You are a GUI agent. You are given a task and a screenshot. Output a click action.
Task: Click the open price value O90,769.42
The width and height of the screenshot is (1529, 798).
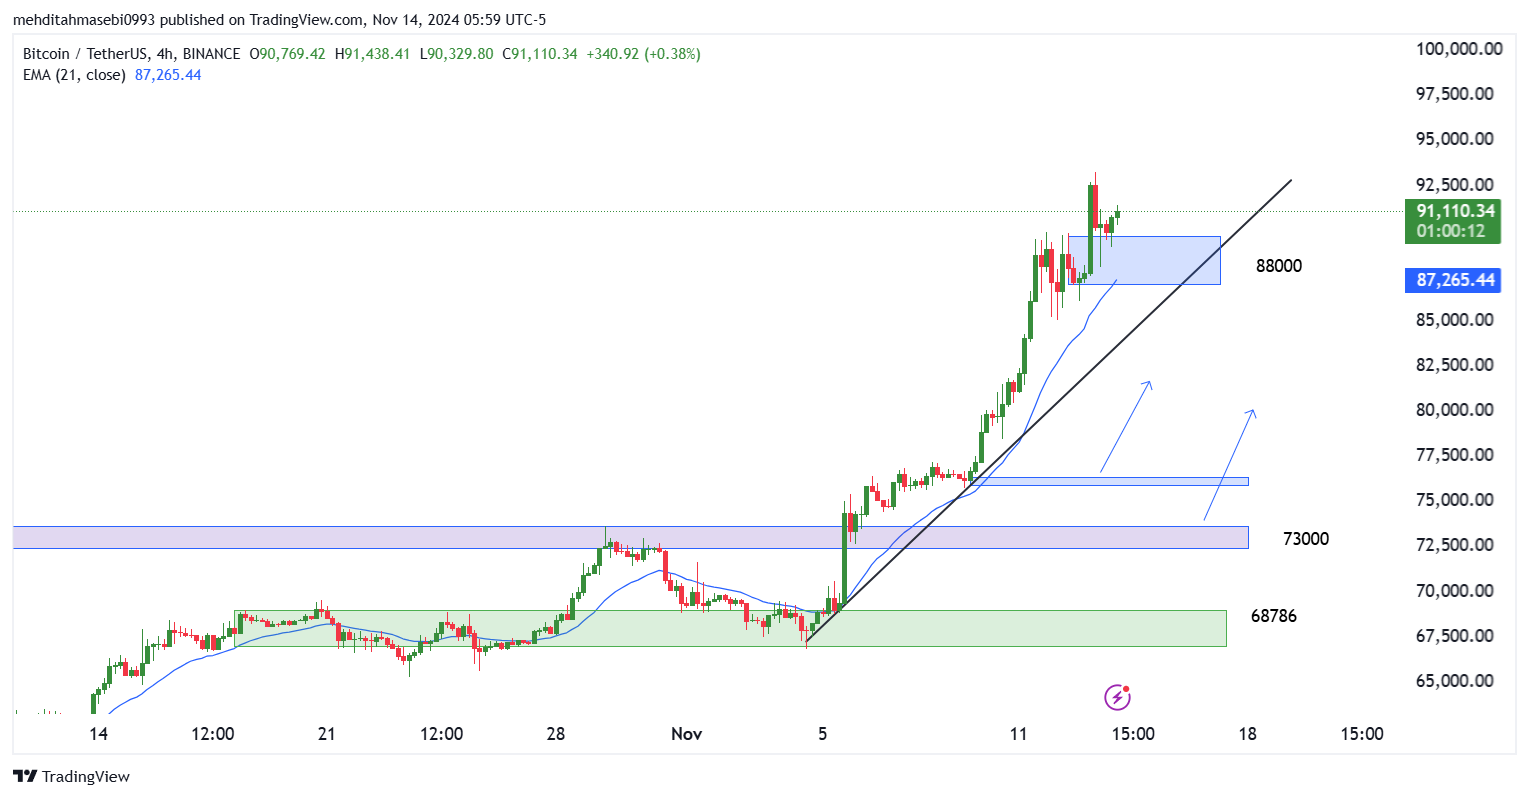[287, 54]
